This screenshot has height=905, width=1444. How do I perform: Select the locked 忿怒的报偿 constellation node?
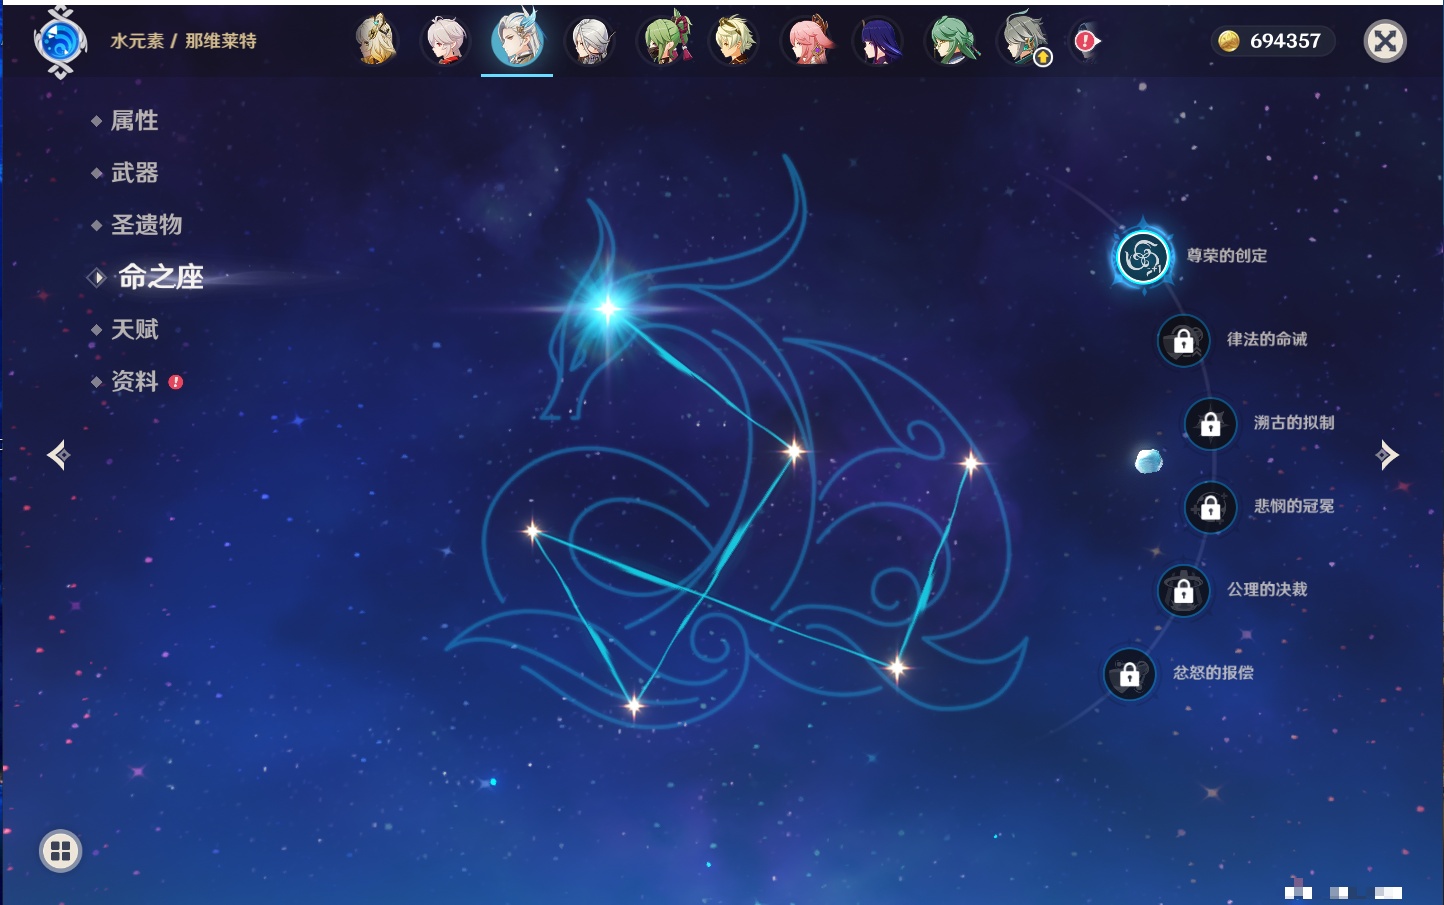1129,674
